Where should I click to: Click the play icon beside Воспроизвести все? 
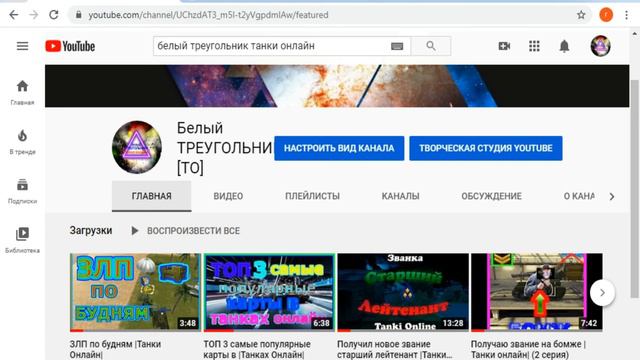(134, 231)
